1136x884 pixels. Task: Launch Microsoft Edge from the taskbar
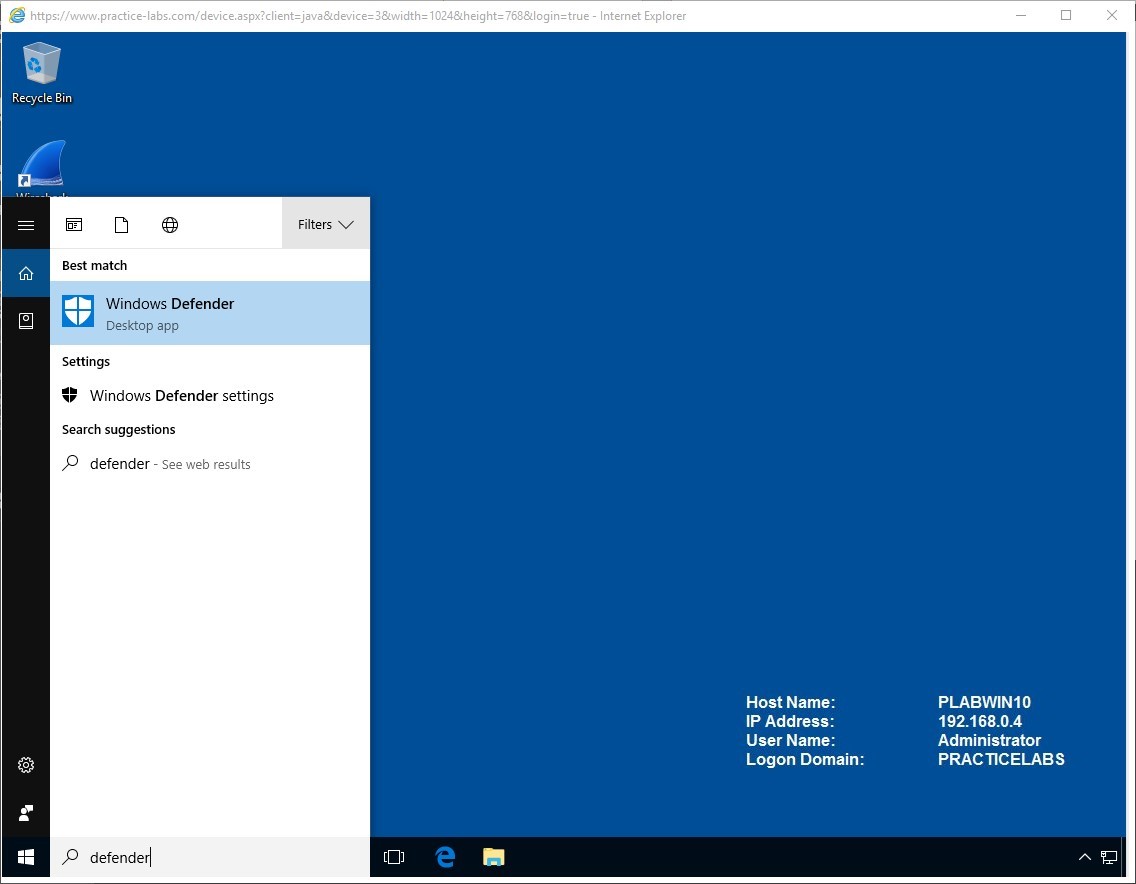tap(445, 857)
